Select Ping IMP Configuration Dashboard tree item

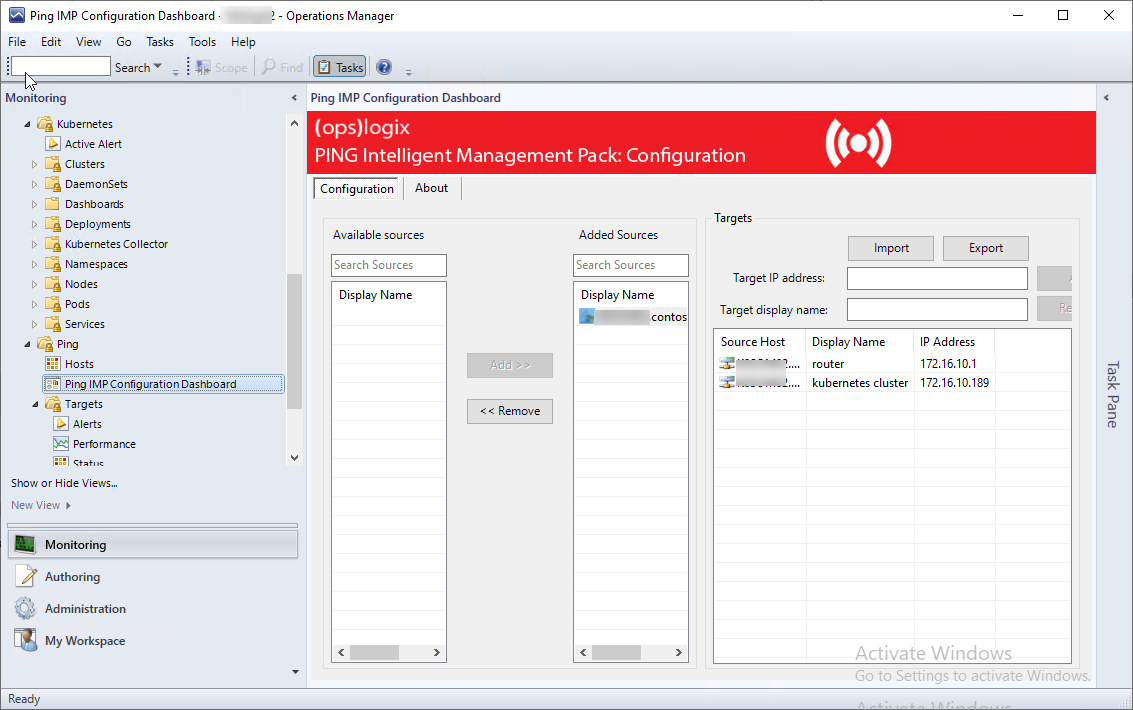tap(163, 384)
